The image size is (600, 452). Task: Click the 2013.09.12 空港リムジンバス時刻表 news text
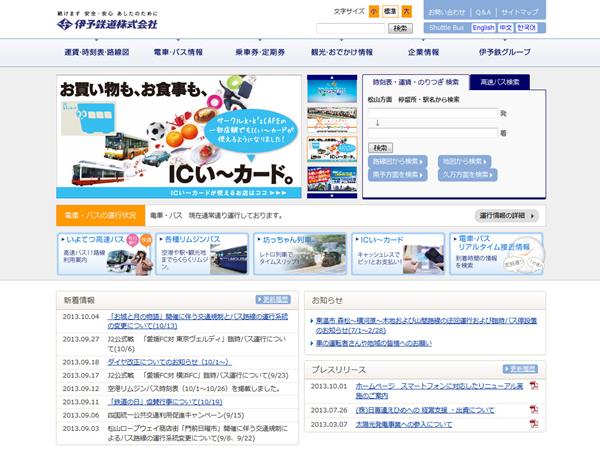coord(193,388)
